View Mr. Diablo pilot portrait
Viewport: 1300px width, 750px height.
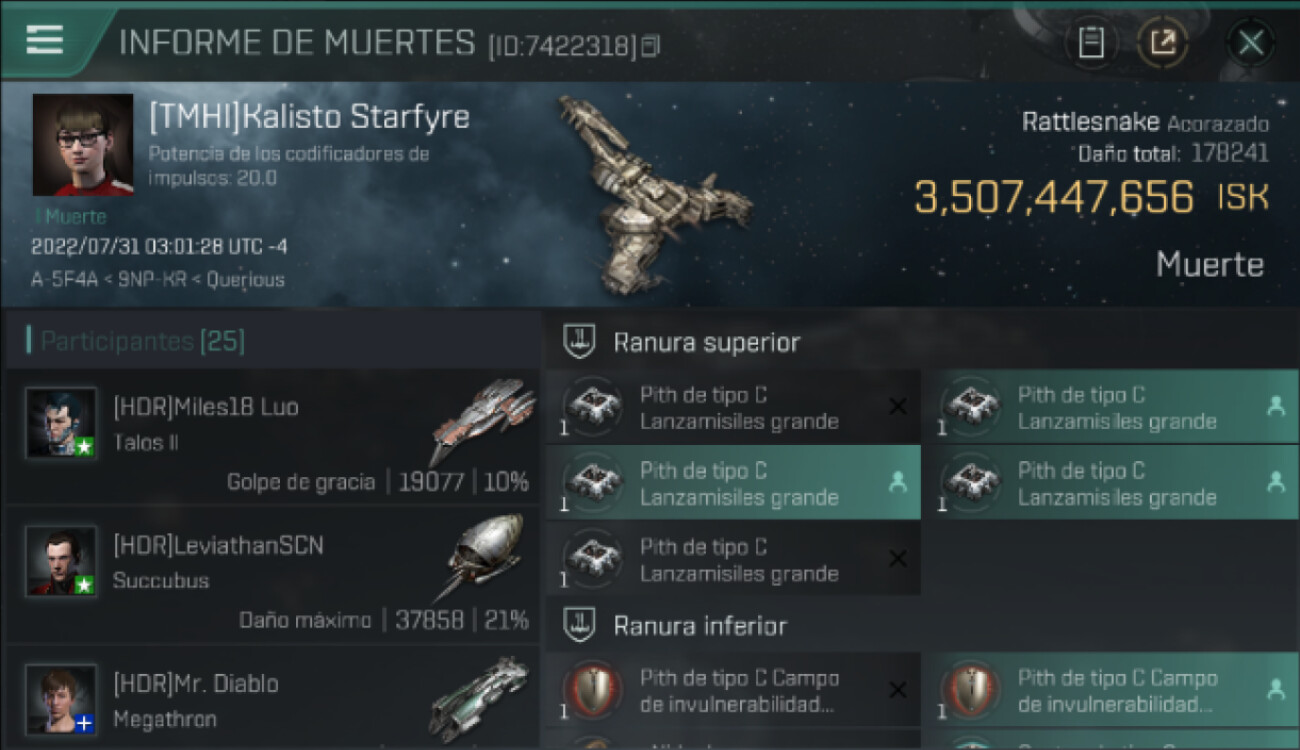tap(61, 699)
